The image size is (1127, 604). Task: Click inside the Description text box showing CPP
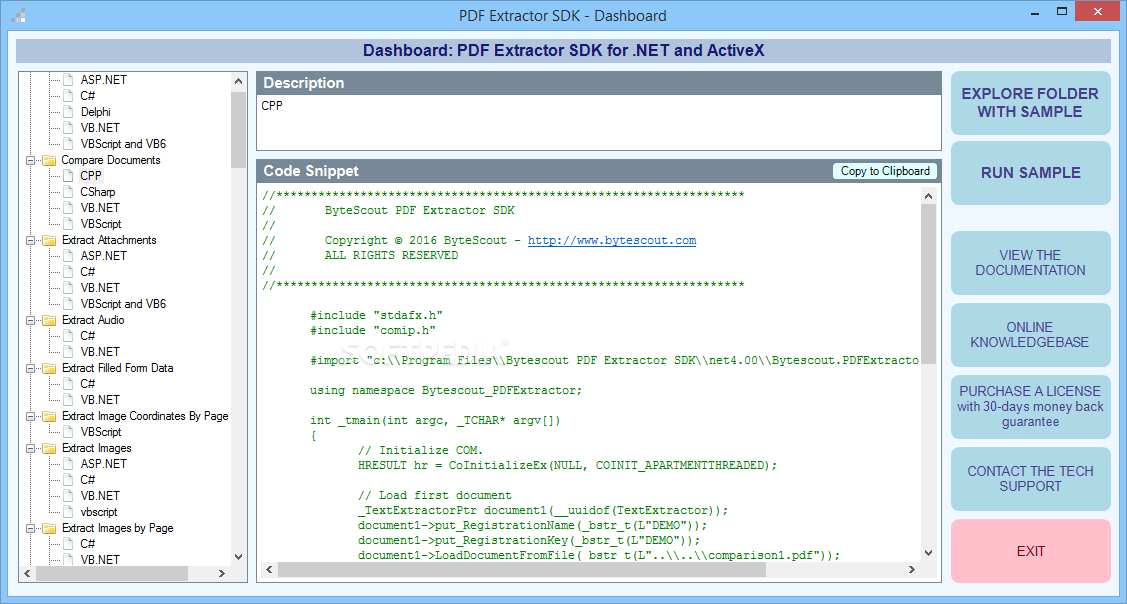tap(599, 122)
